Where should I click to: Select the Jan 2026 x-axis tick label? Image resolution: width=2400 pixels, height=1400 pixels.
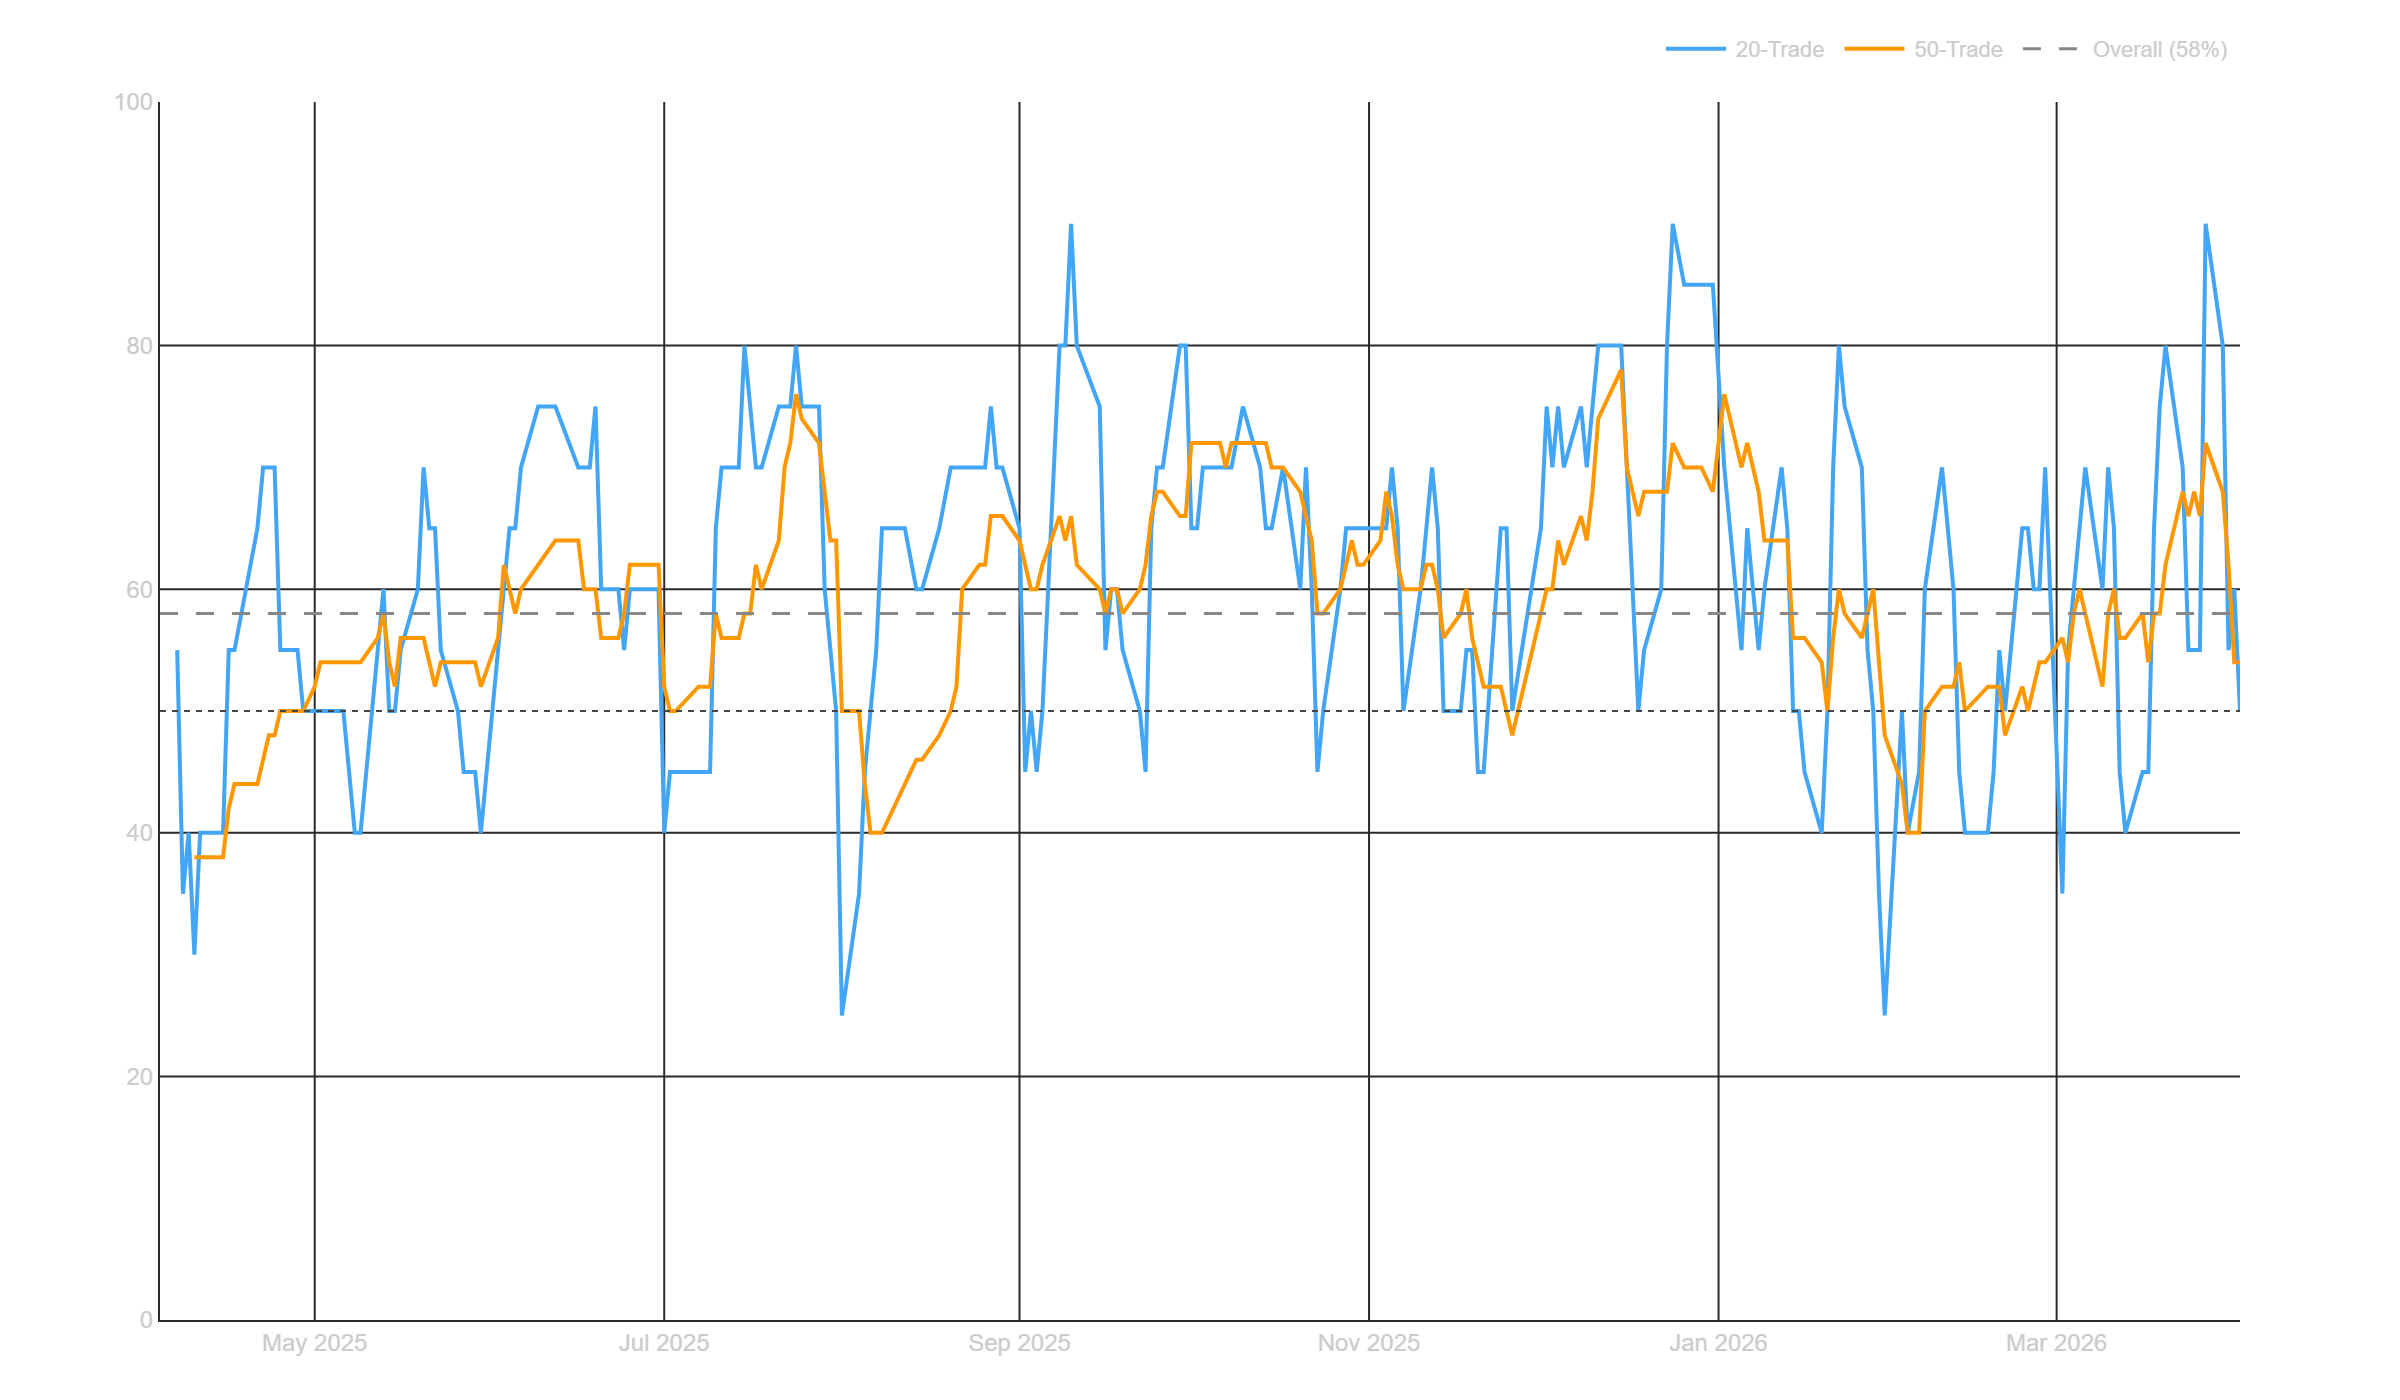point(1717,1343)
